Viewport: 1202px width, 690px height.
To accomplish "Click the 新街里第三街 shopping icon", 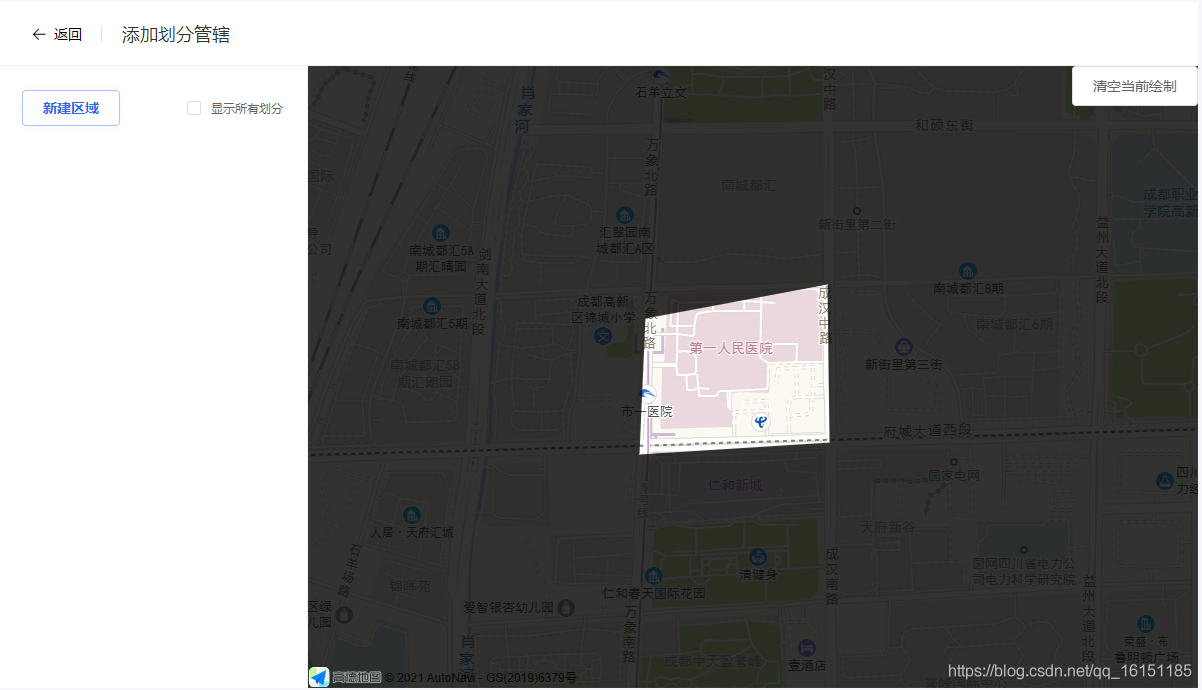I will pyautogui.click(x=904, y=347).
